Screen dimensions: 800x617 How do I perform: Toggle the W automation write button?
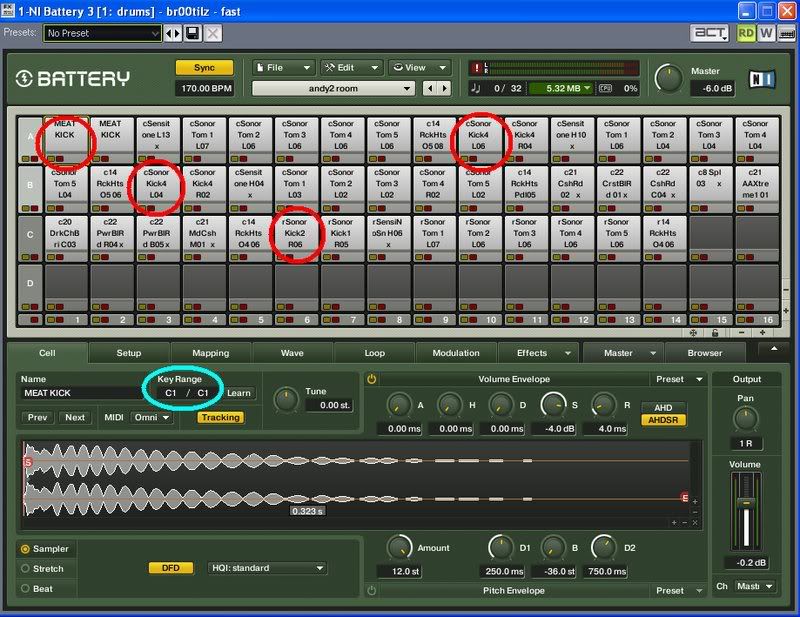pos(766,34)
